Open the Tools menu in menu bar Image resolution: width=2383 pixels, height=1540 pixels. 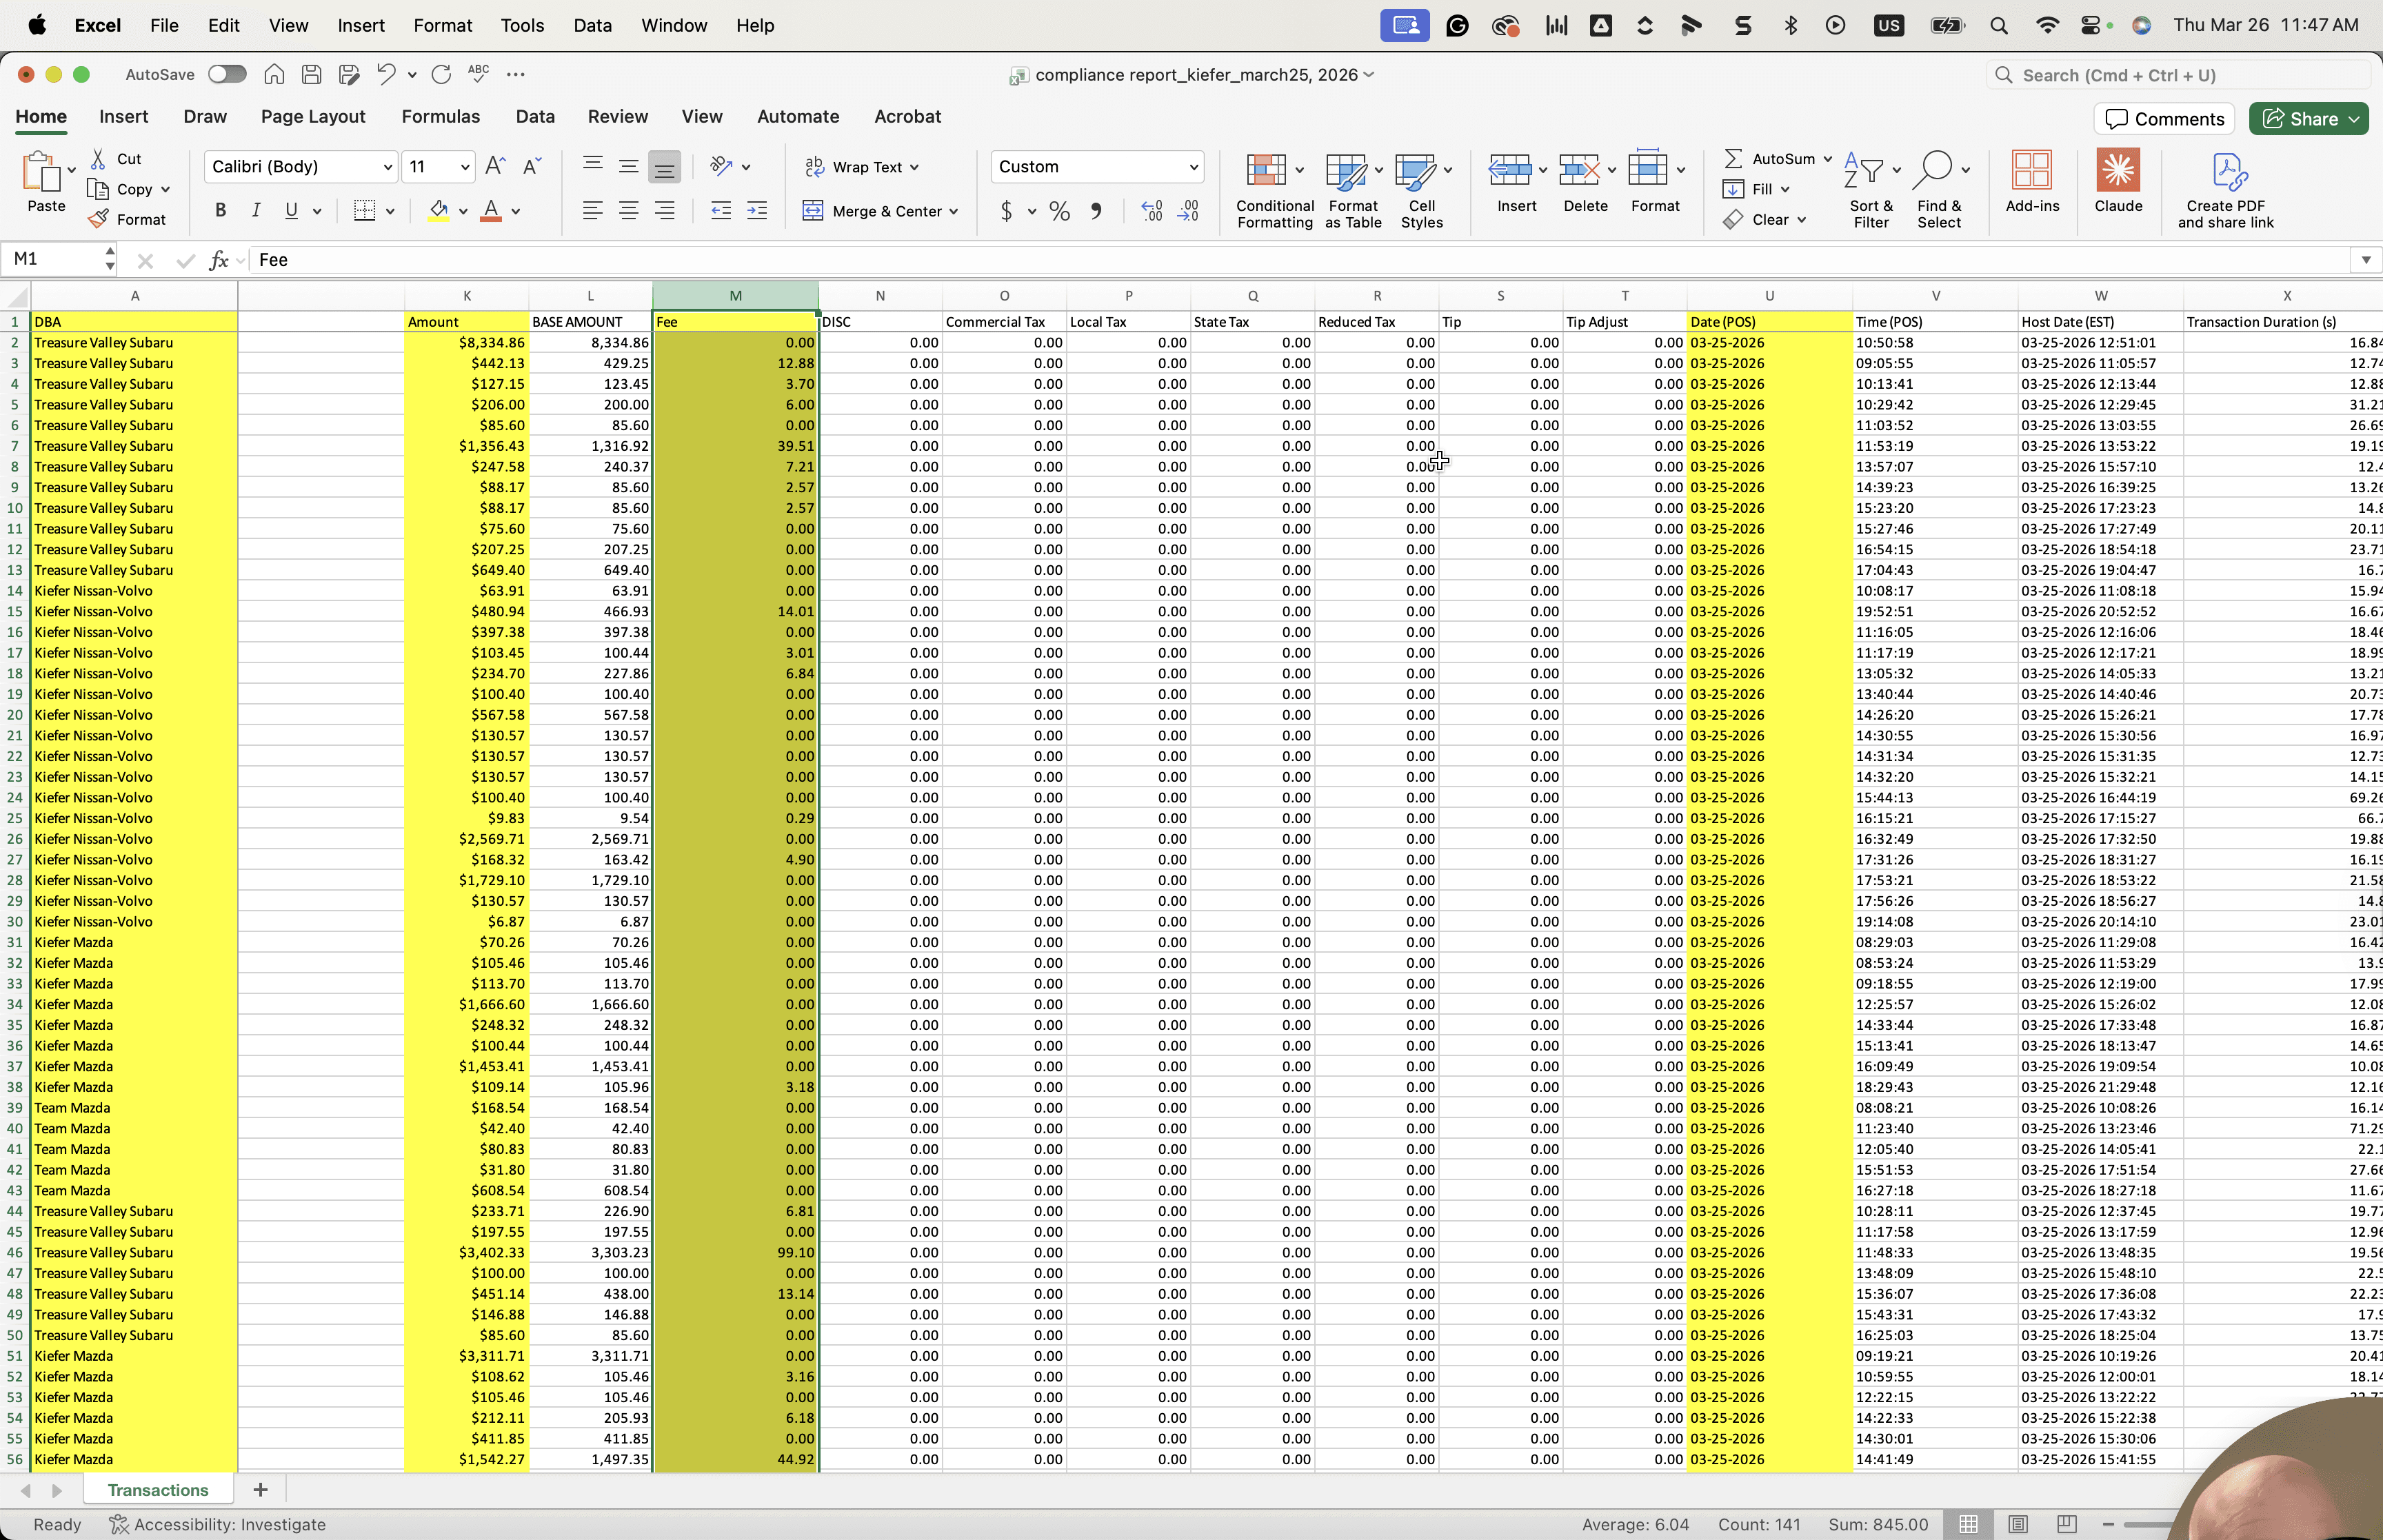(x=522, y=25)
